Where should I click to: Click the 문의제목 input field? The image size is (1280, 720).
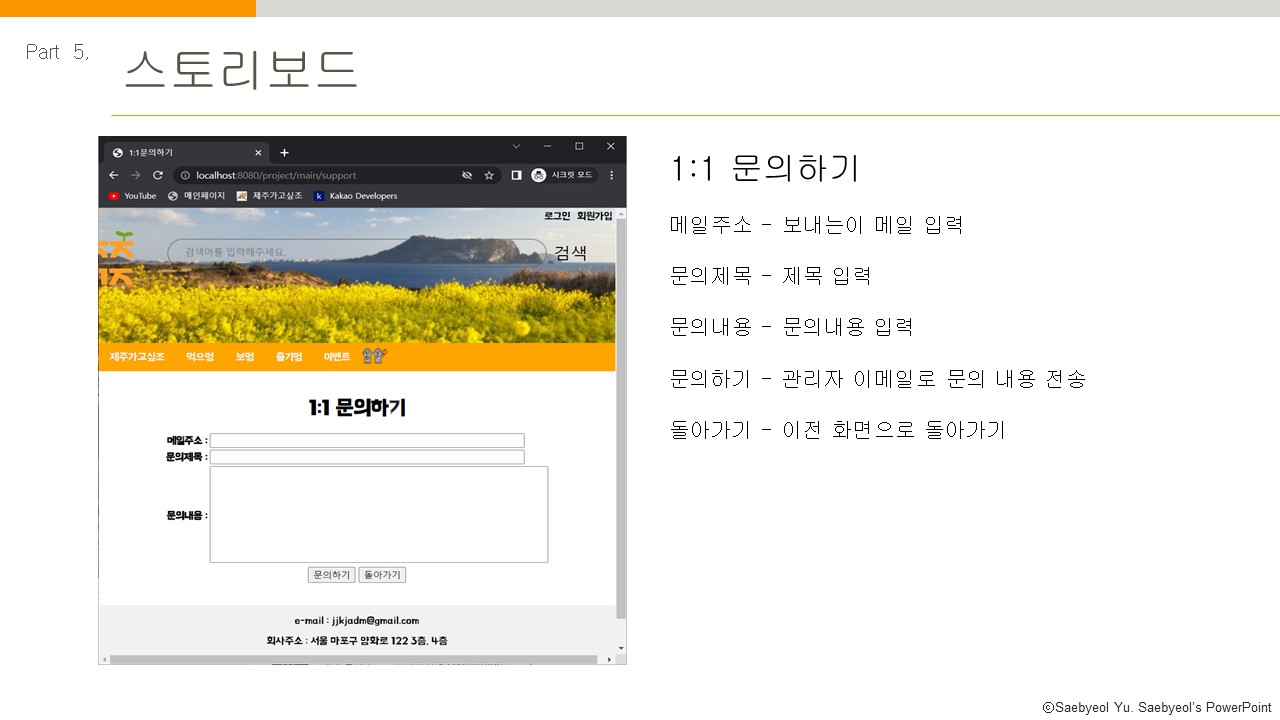point(367,457)
